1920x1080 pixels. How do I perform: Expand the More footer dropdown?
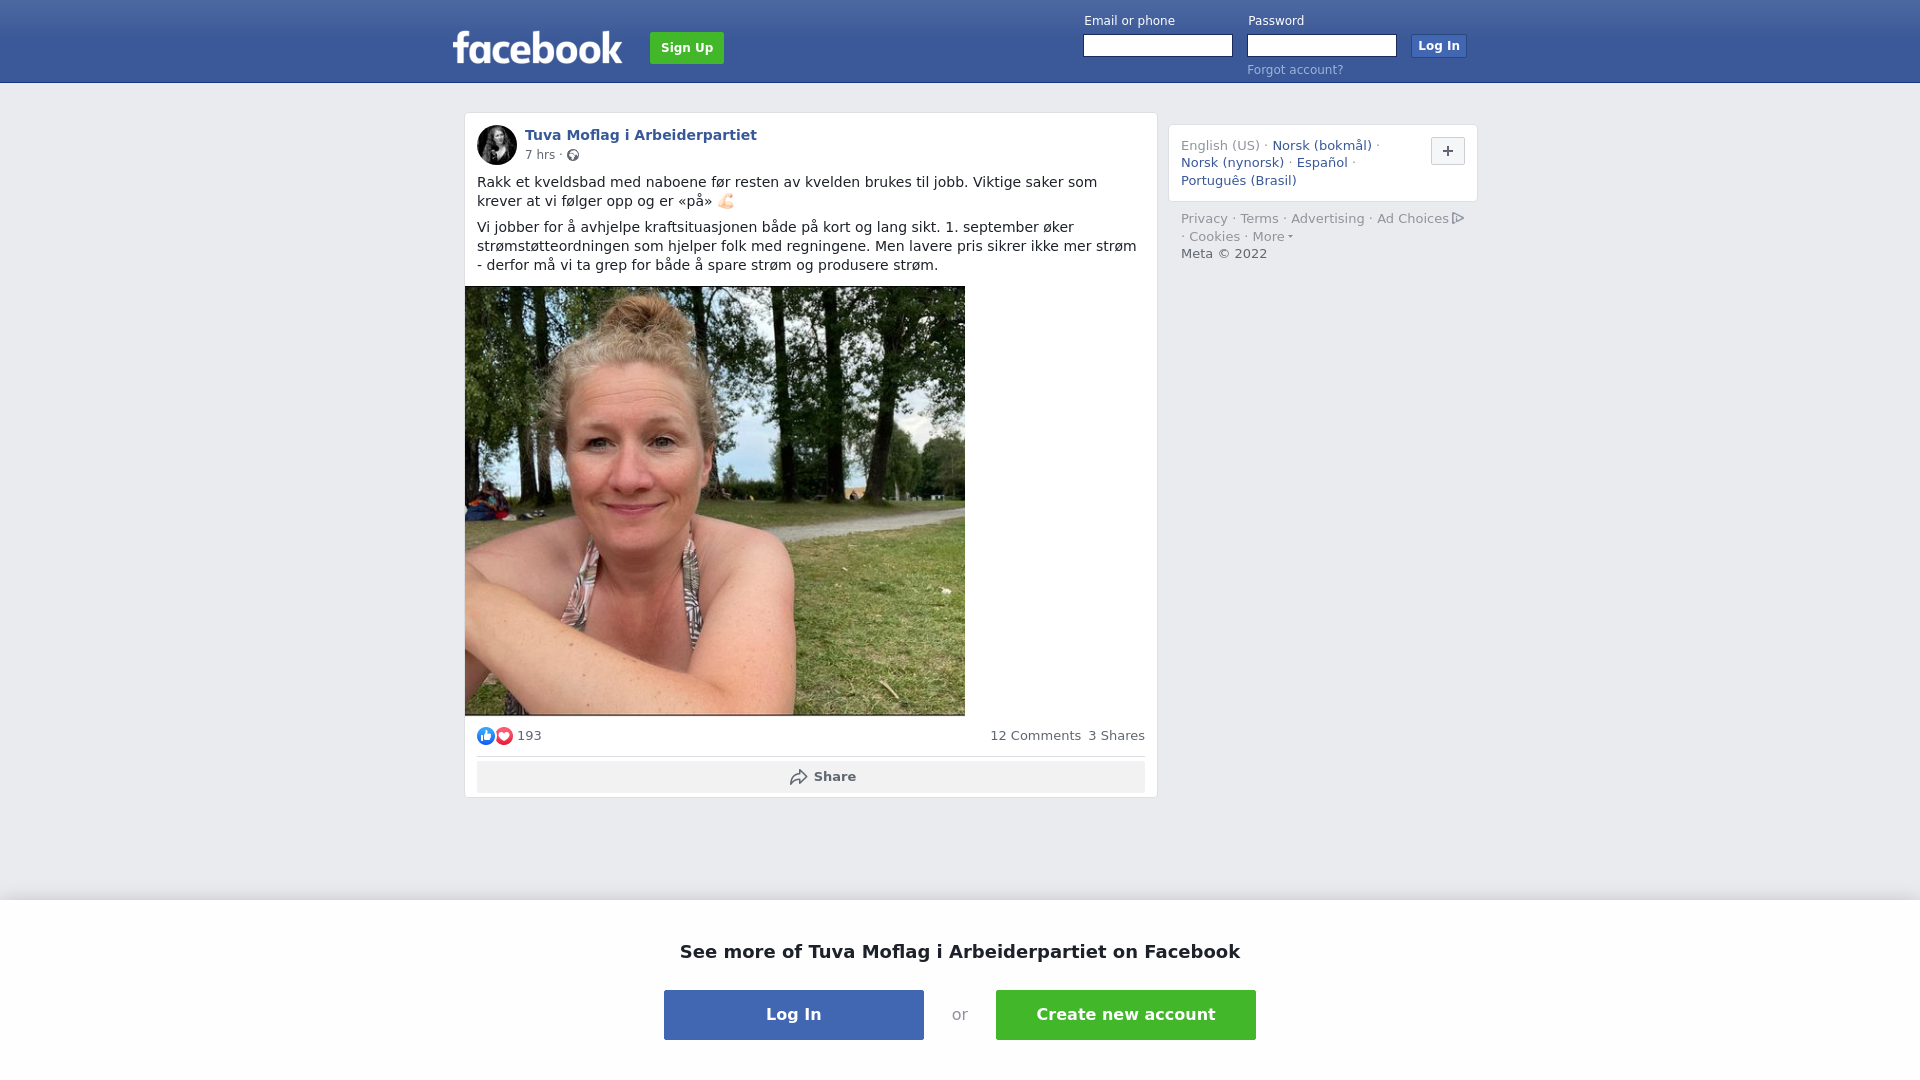coord(1272,237)
